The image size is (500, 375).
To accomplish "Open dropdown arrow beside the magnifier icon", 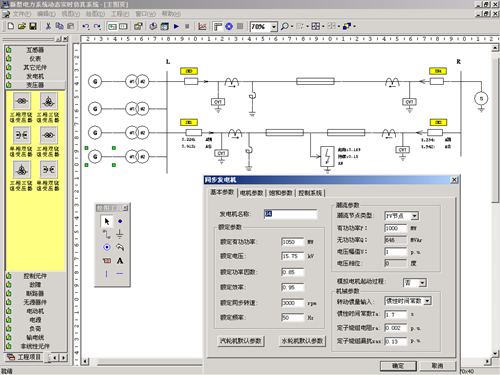I will [292, 26].
